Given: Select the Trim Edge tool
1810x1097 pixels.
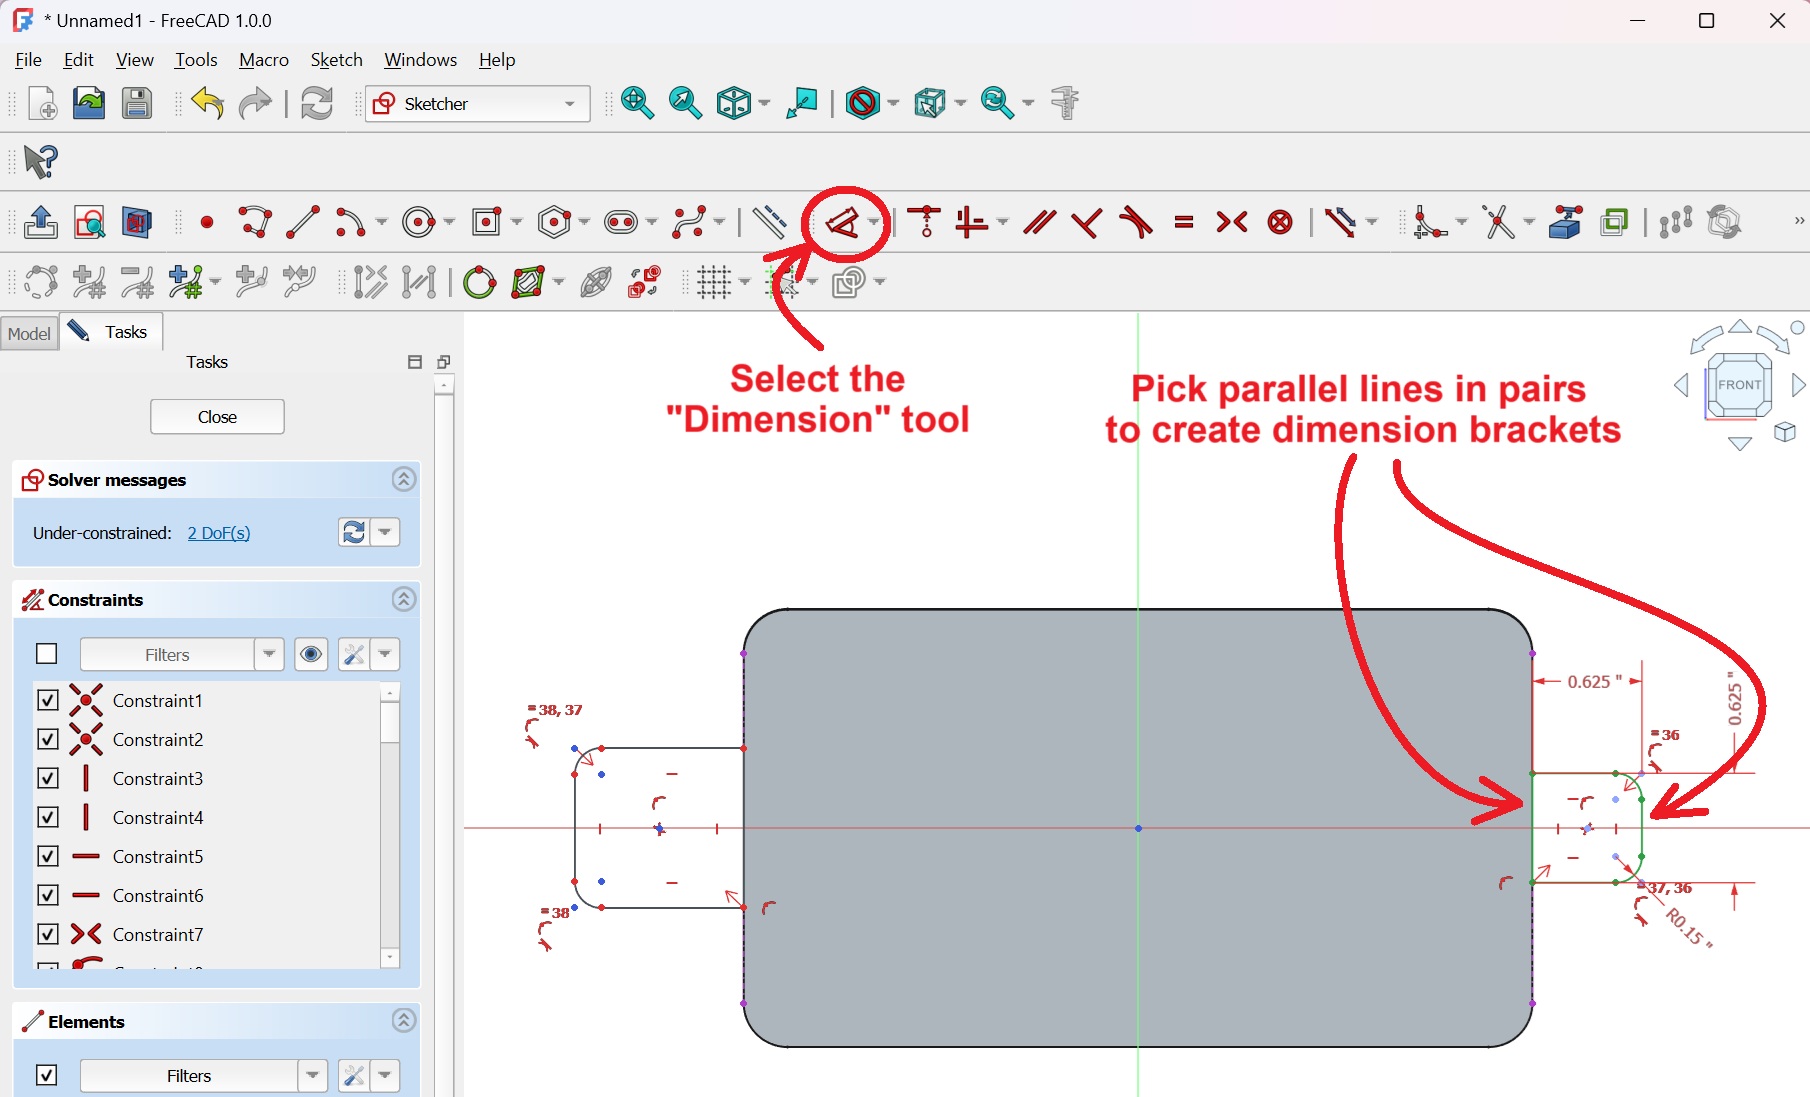Looking at the screenshot, I should [1498, 222].
